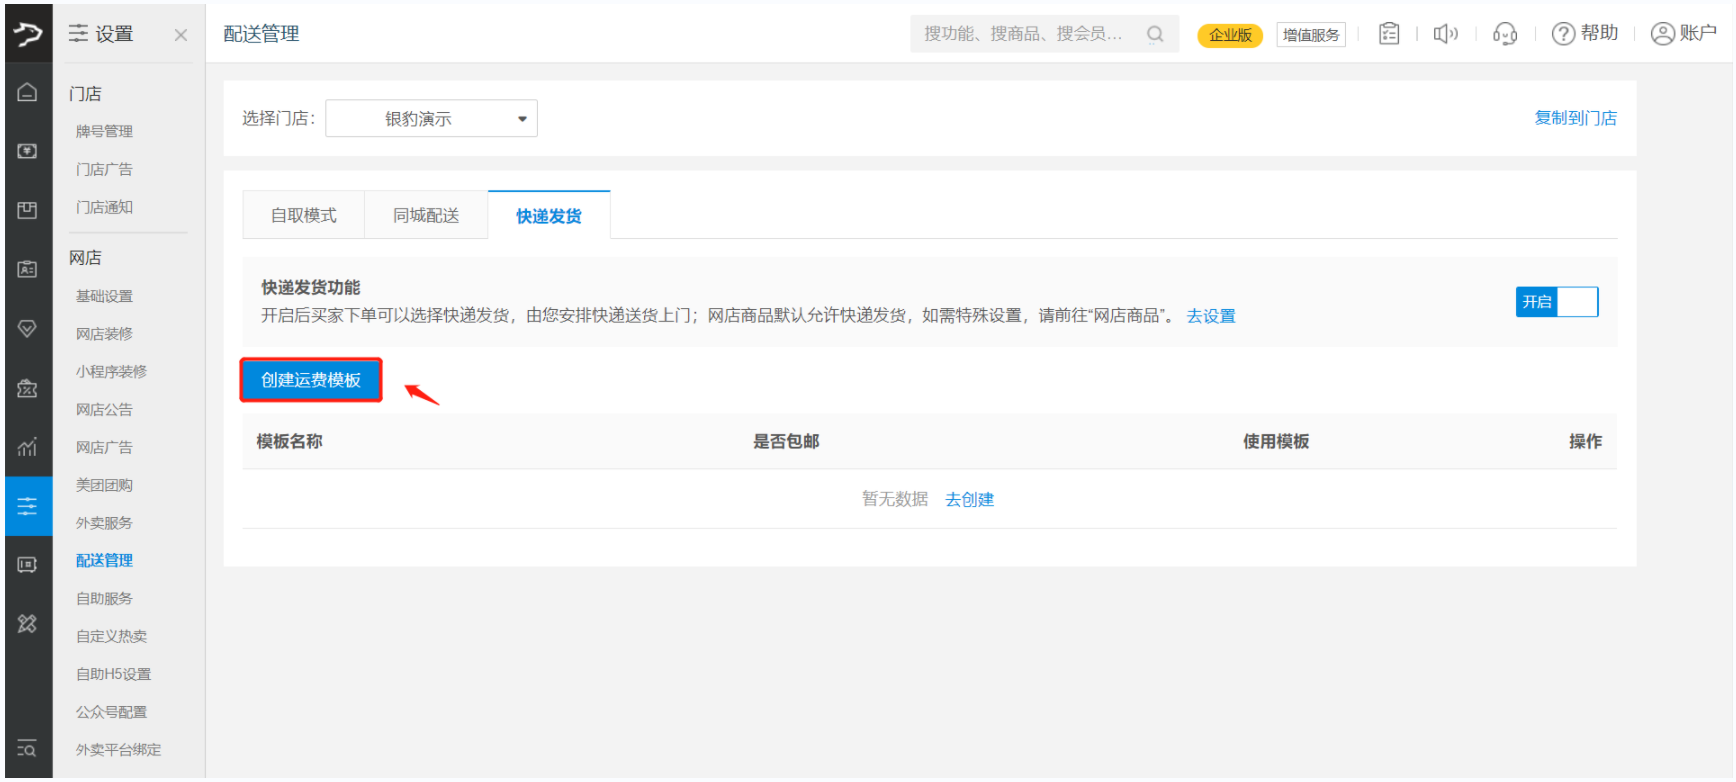Click the headset customer service icon
Image resolution: width=1736 pixels, height=782 pixels.
pos(1504,34)
